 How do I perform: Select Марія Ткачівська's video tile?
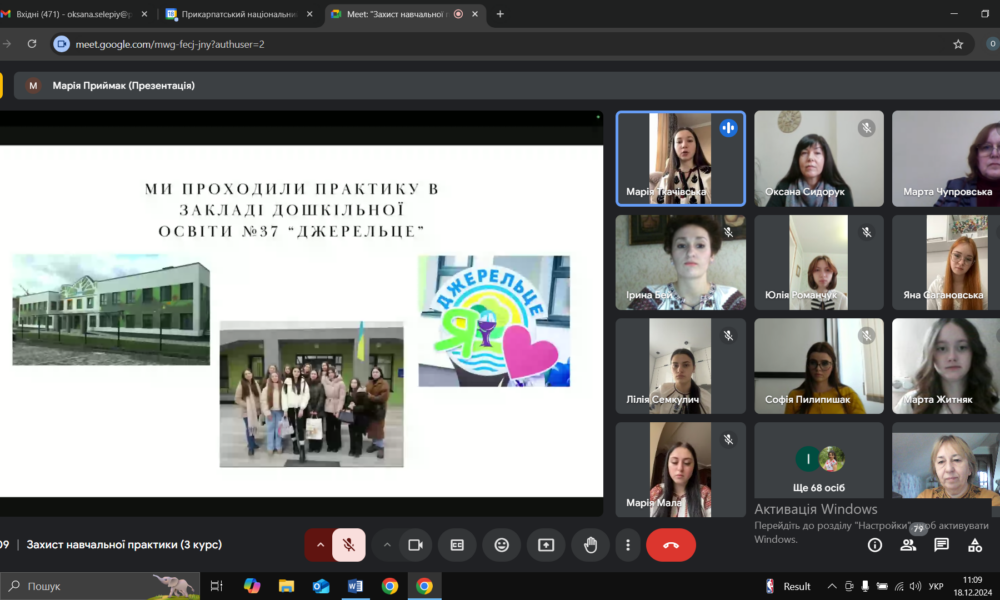680,158
